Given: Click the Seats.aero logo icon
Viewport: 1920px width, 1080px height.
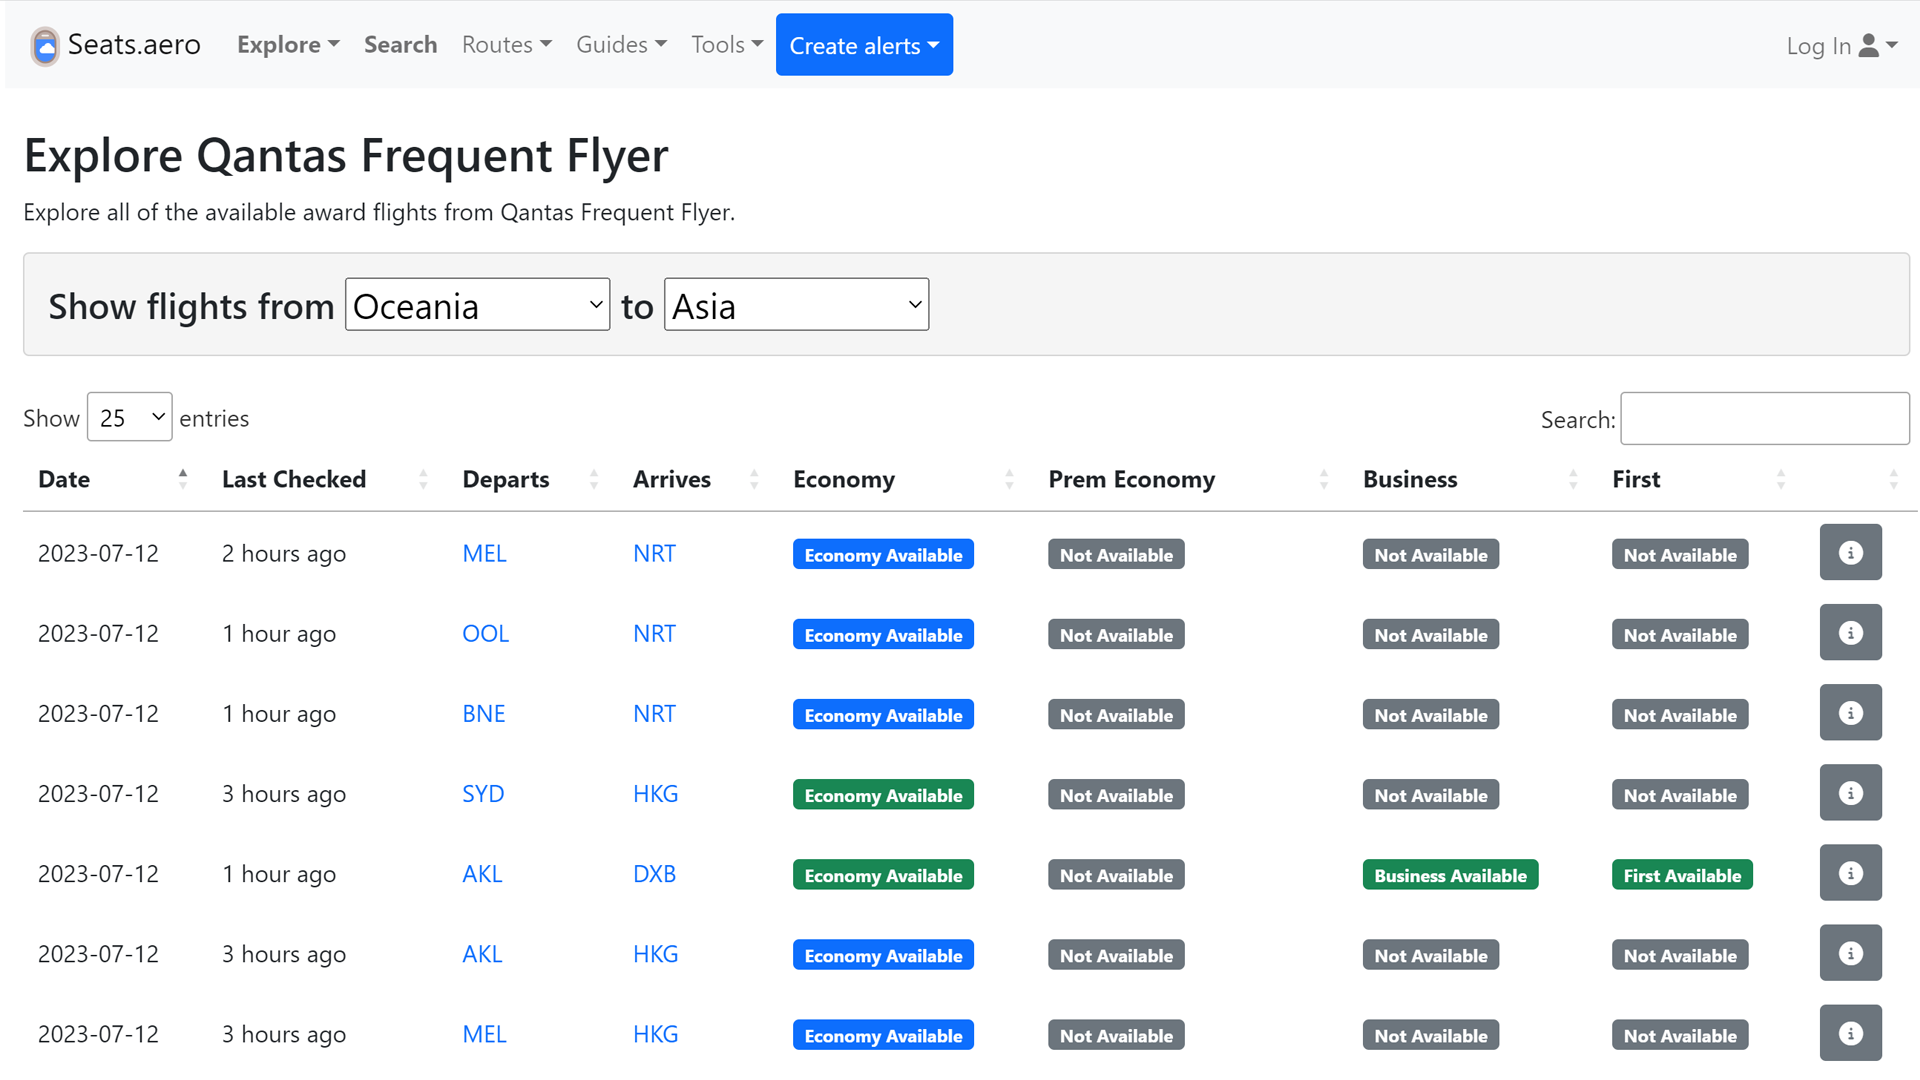Looking at the screenshot, I should [x=45, y=45].
